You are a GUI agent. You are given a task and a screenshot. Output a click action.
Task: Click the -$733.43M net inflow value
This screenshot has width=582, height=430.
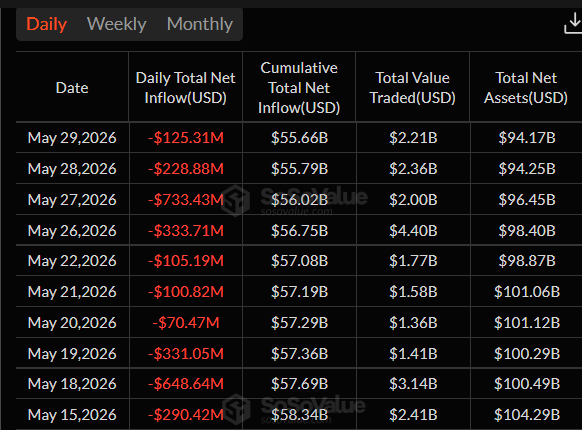186,200
